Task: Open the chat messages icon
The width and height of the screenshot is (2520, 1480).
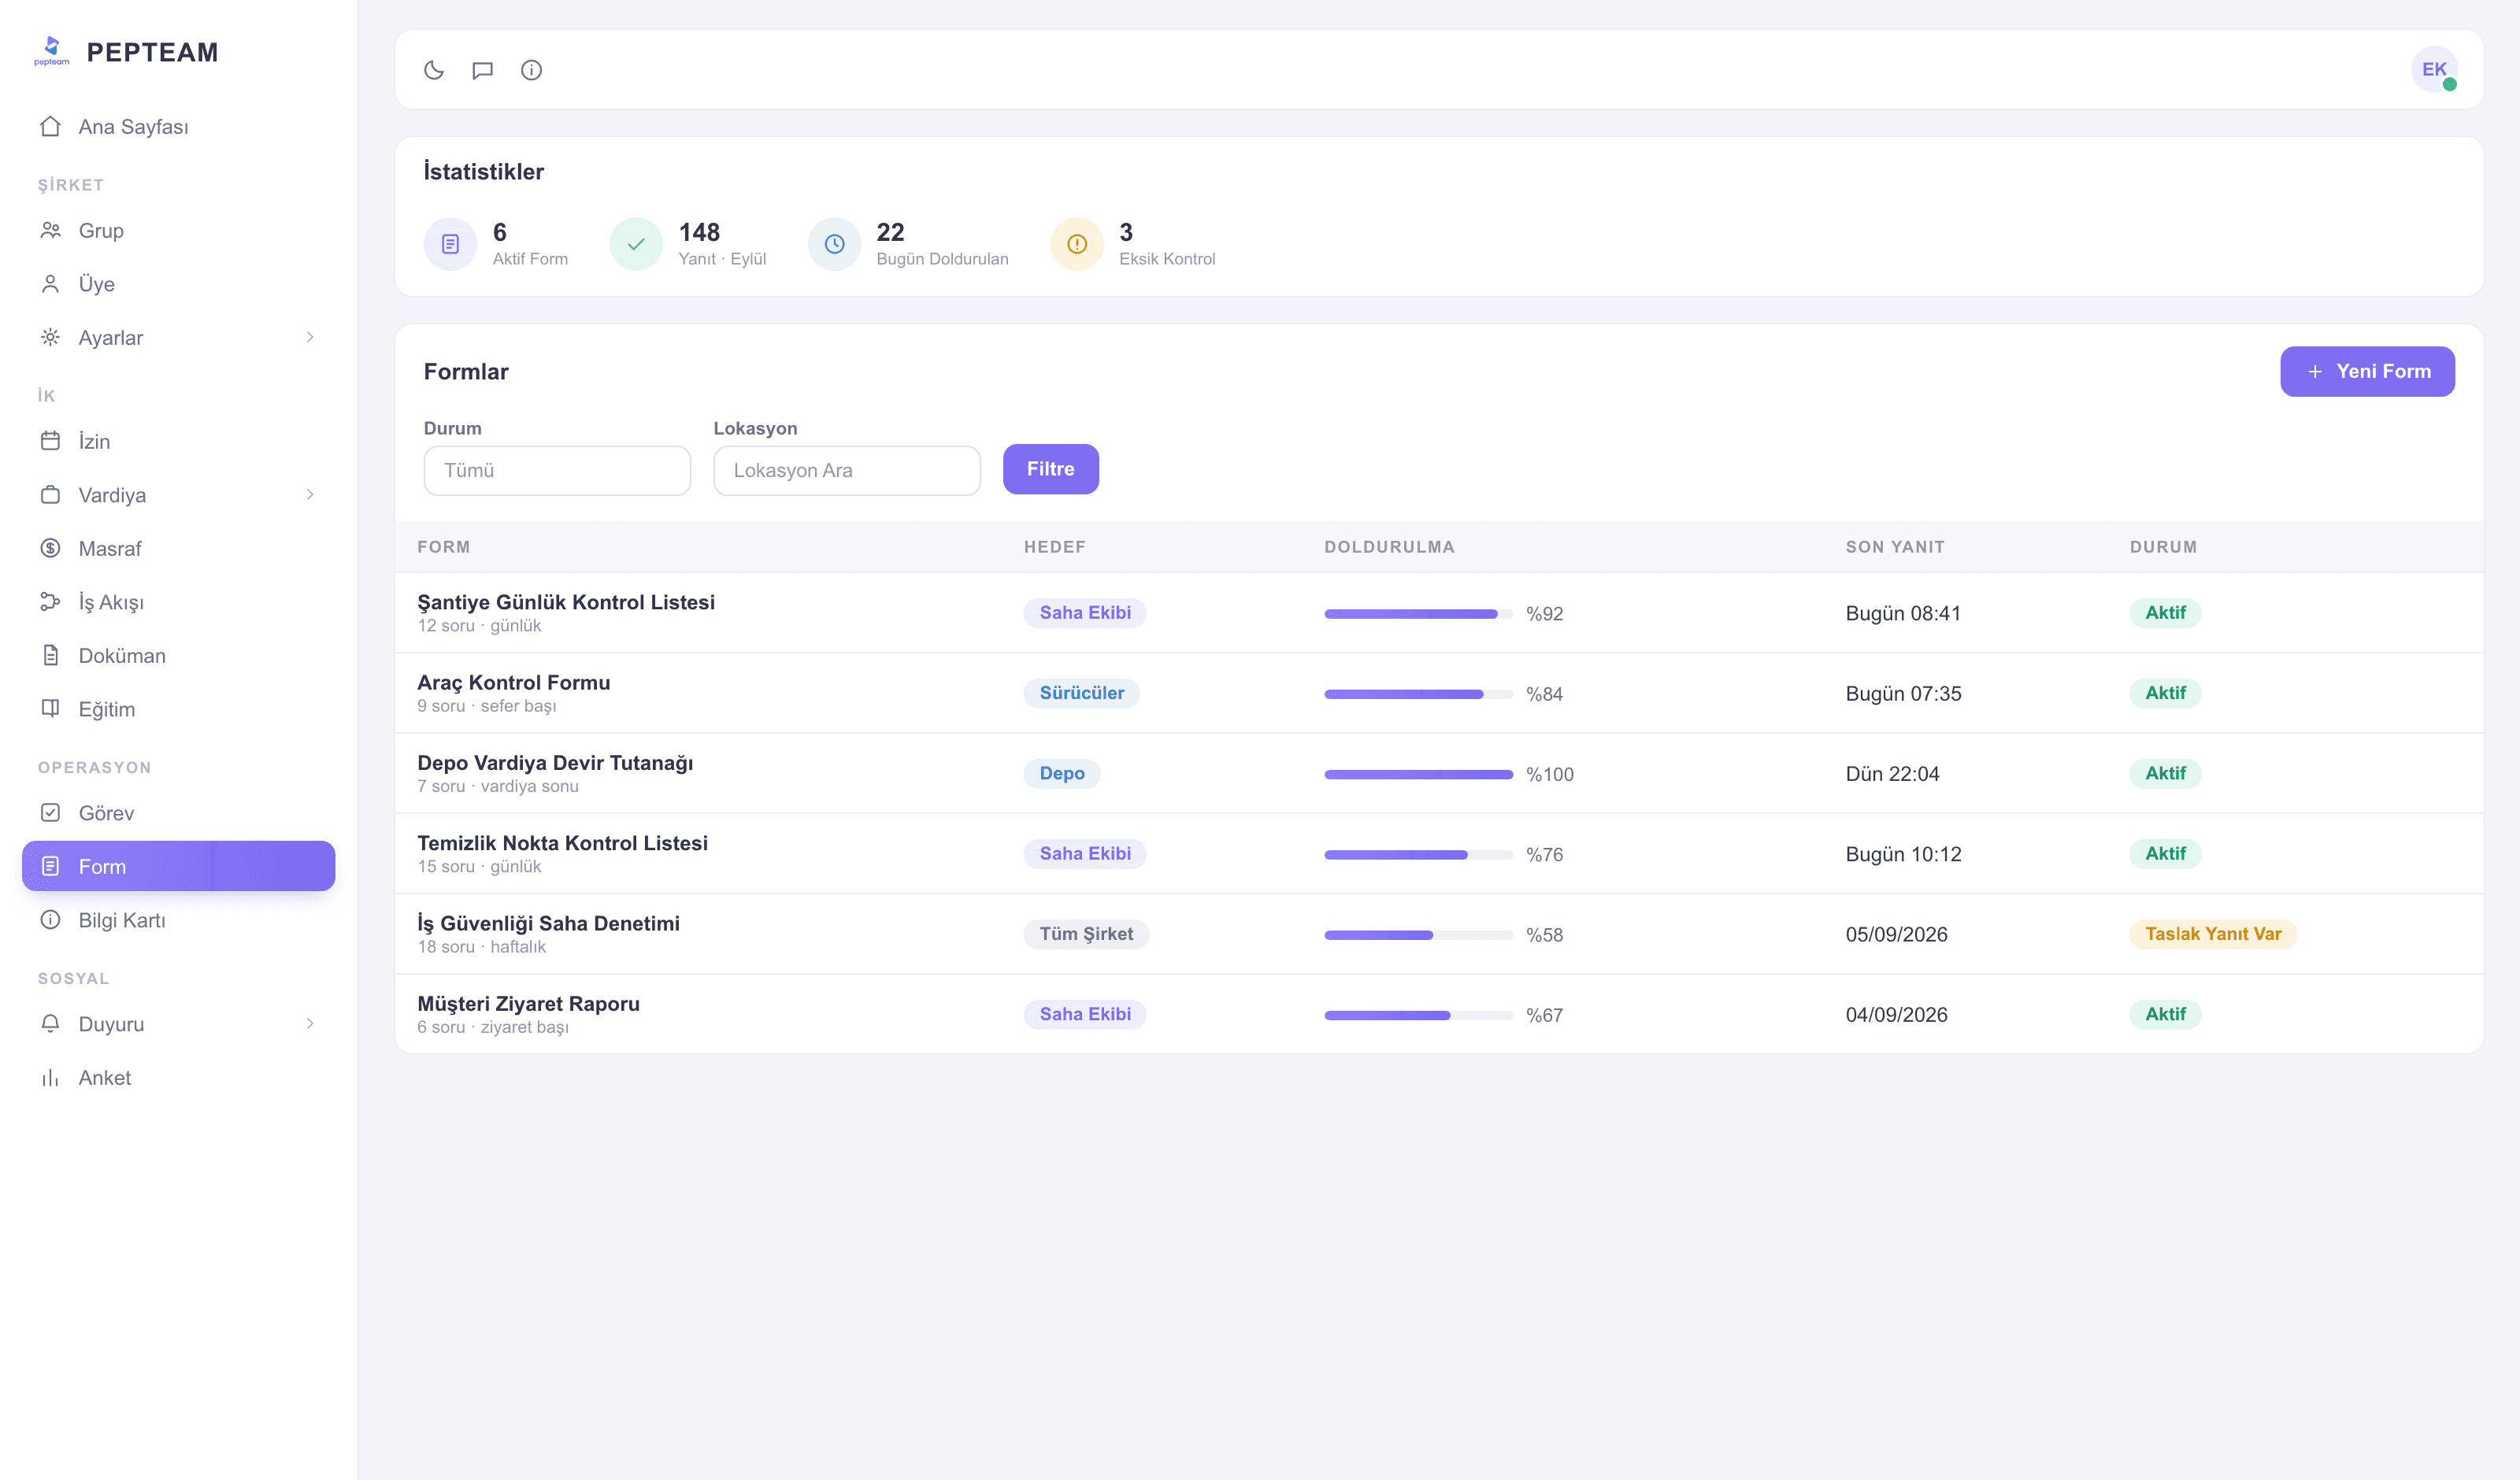Action: pyautogui.click(x=482, y=70)
